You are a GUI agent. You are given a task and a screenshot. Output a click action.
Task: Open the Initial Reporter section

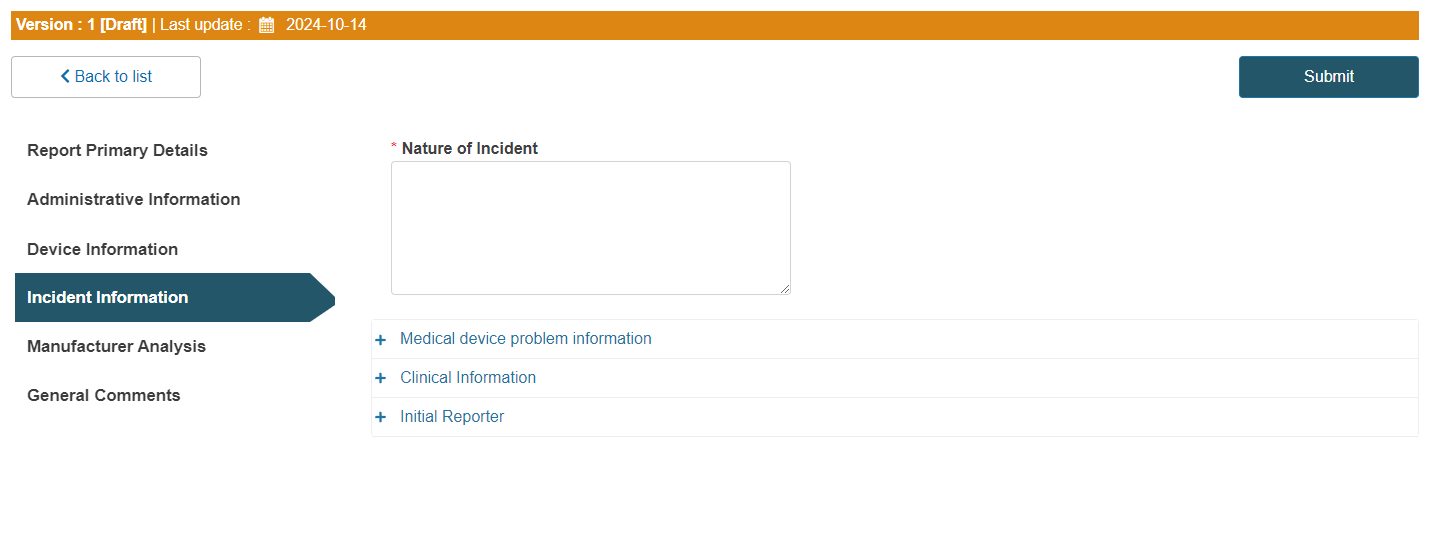452,417
